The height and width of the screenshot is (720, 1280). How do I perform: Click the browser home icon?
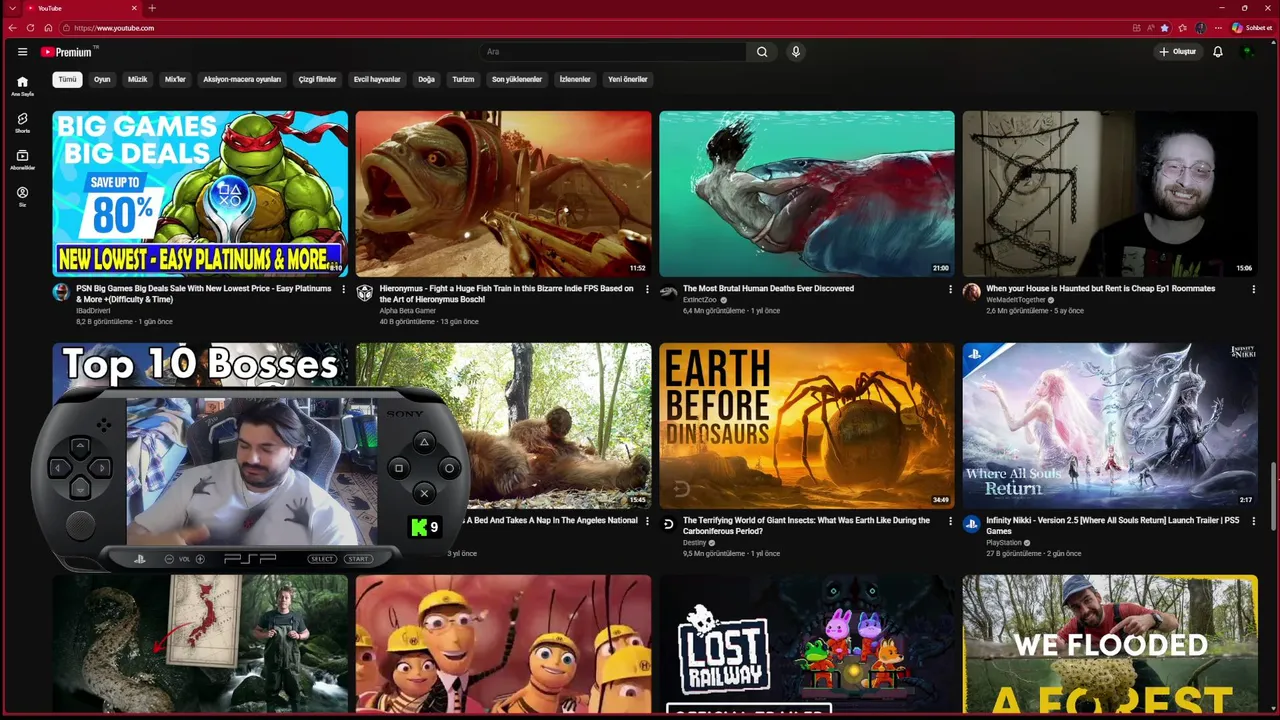coord(48,28)
